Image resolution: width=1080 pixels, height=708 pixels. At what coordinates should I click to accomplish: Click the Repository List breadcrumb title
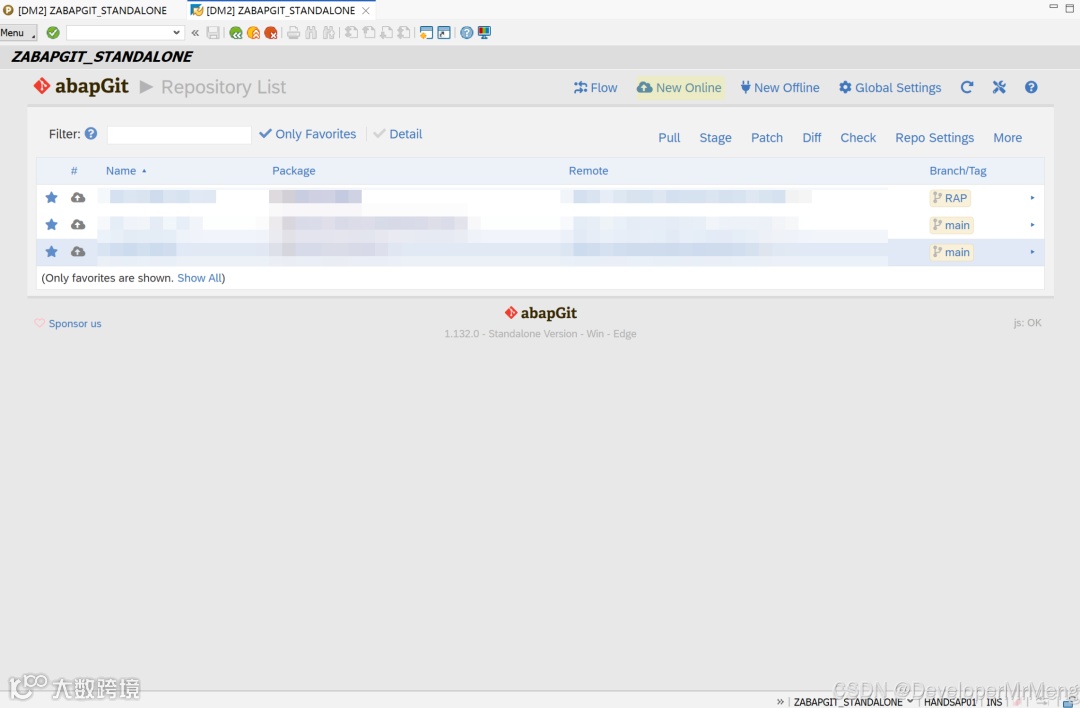click(223, 87)
